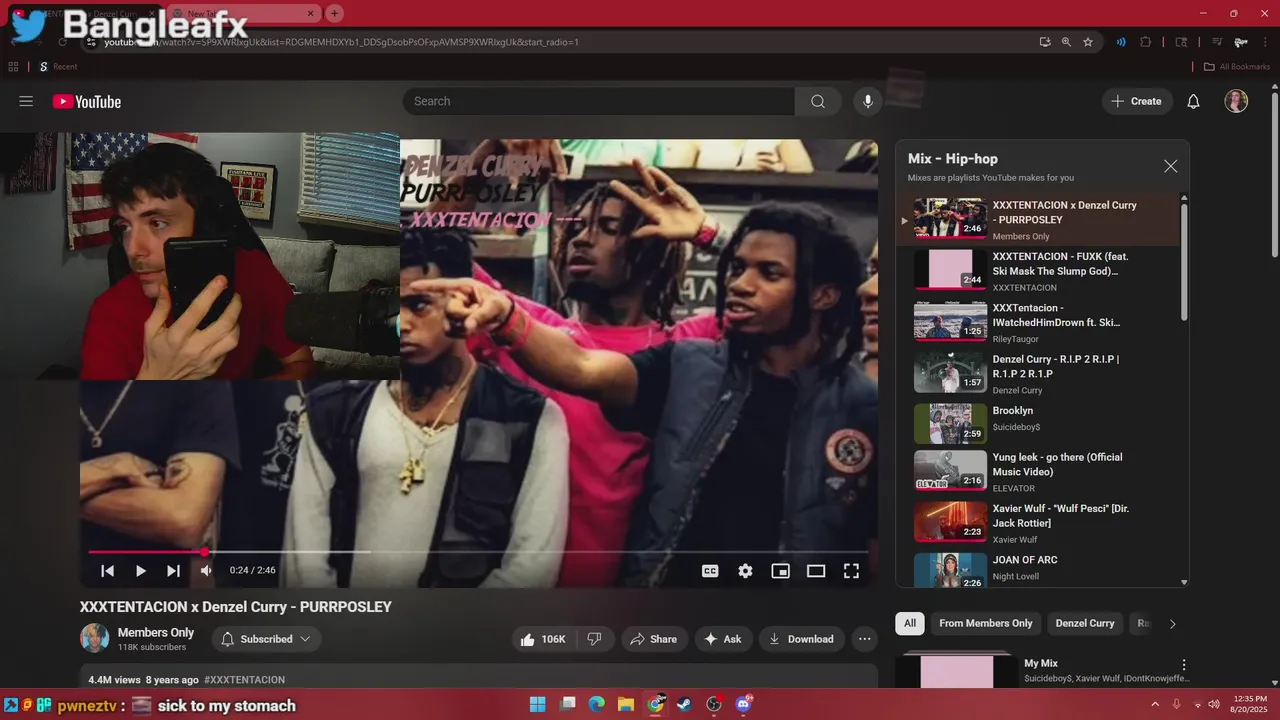The image size is (1280, 720).
Task: Open player settings gear
Action: 745,570
